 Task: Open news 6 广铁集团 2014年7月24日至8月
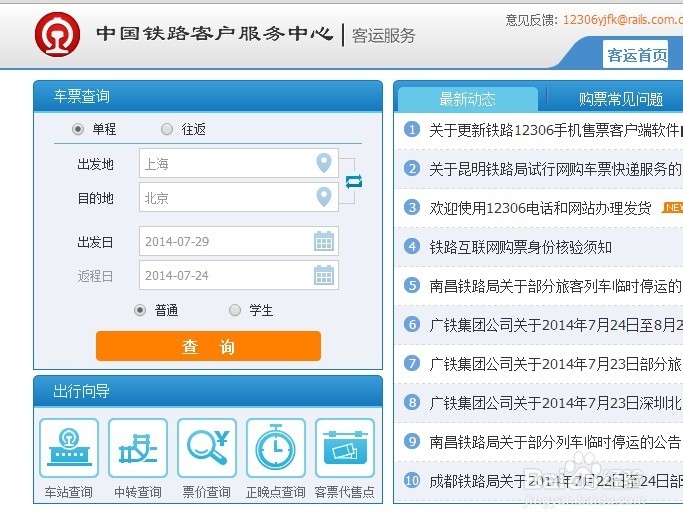point(556,325)
